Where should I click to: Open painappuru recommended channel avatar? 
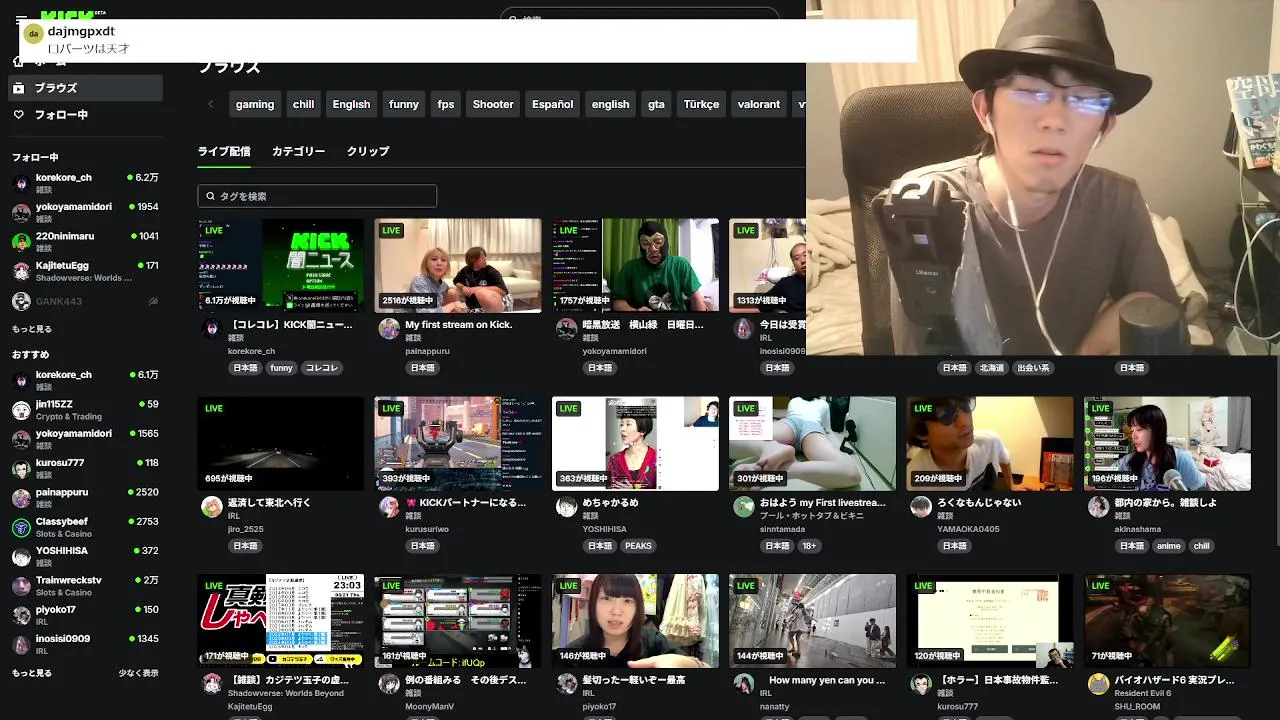click(20, 498)
